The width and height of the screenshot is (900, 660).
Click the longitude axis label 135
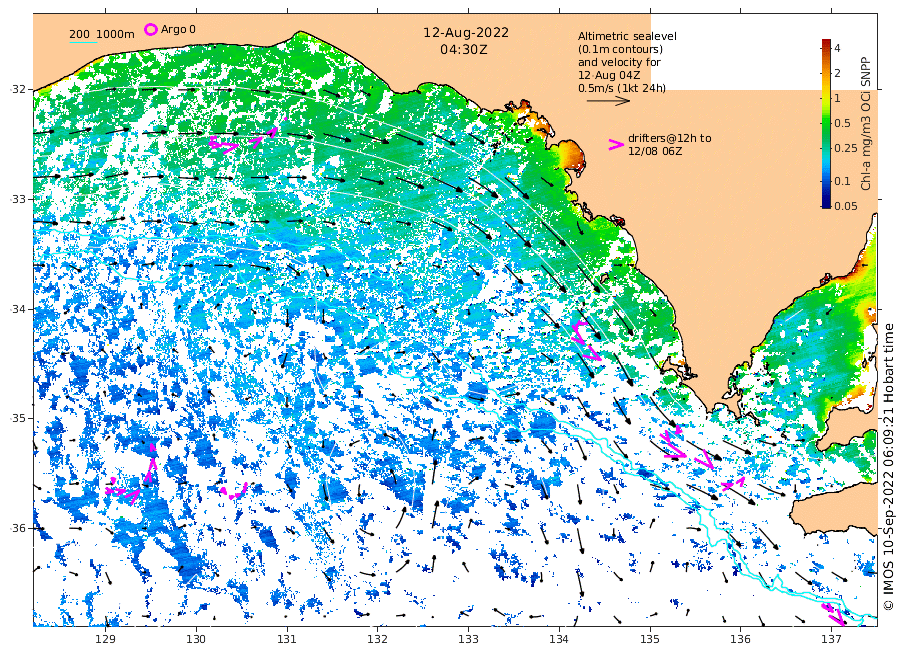coord(650,639)
